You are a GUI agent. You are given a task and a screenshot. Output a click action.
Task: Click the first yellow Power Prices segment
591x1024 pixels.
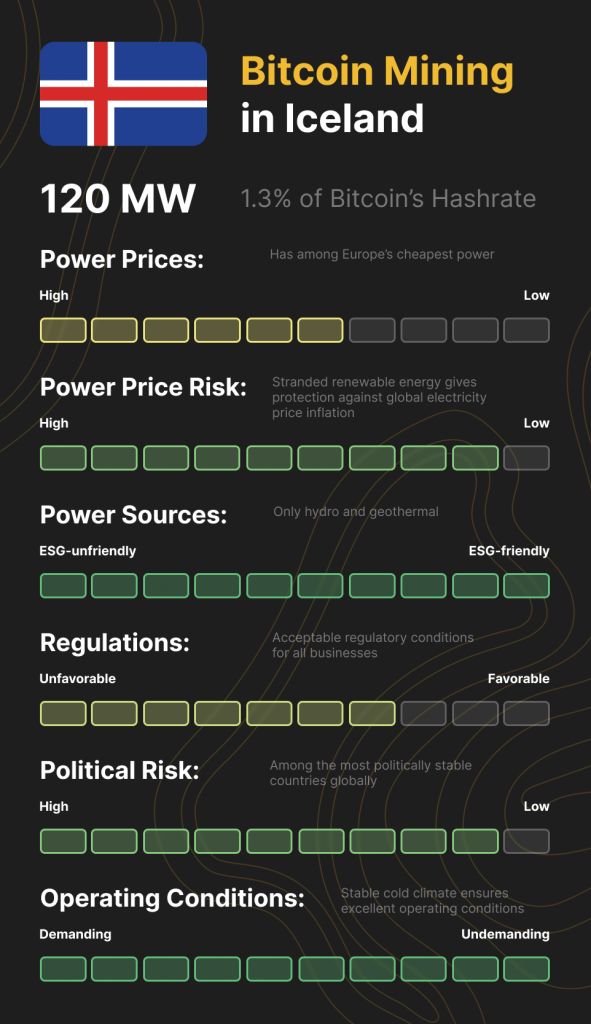(x=63, y=330)
